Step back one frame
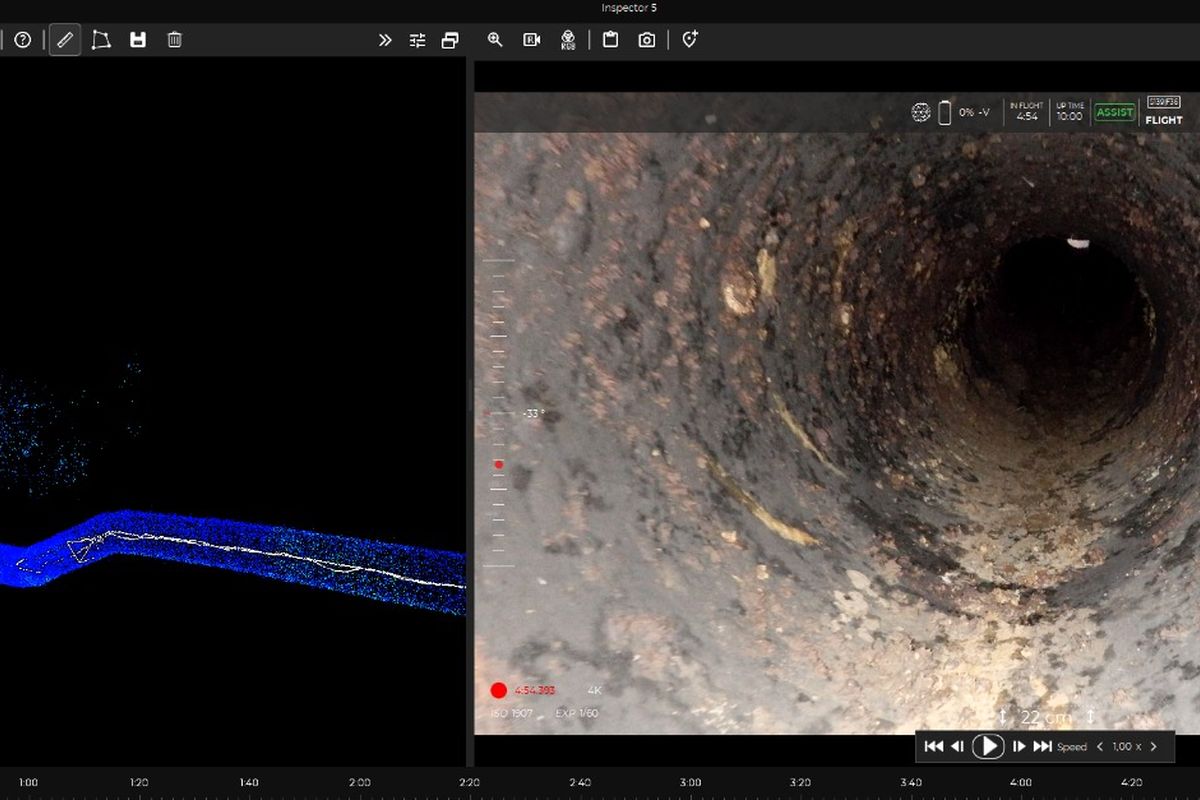 point(957,746)
